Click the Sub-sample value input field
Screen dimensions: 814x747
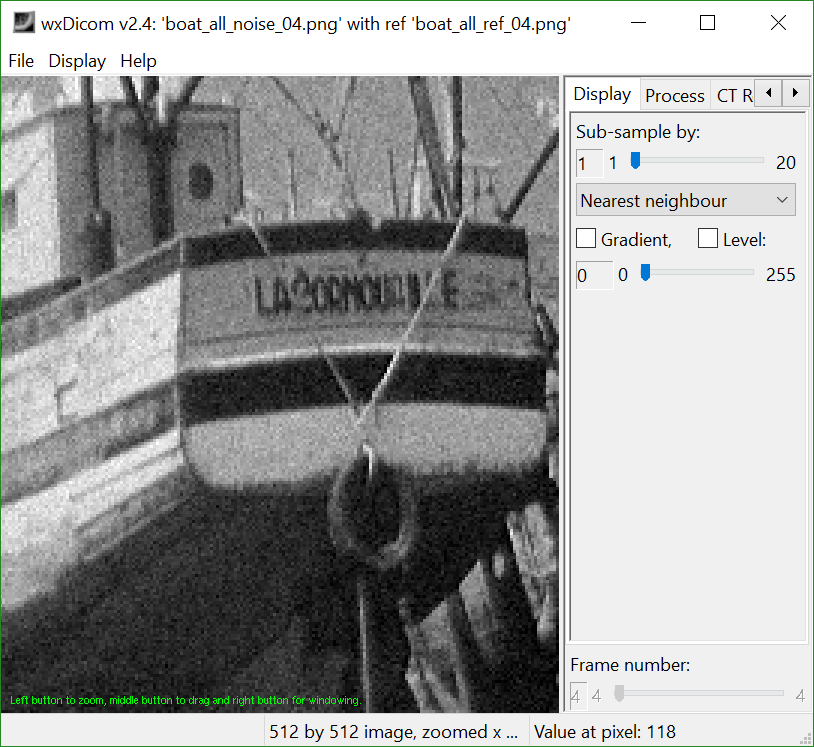(589, 164)
